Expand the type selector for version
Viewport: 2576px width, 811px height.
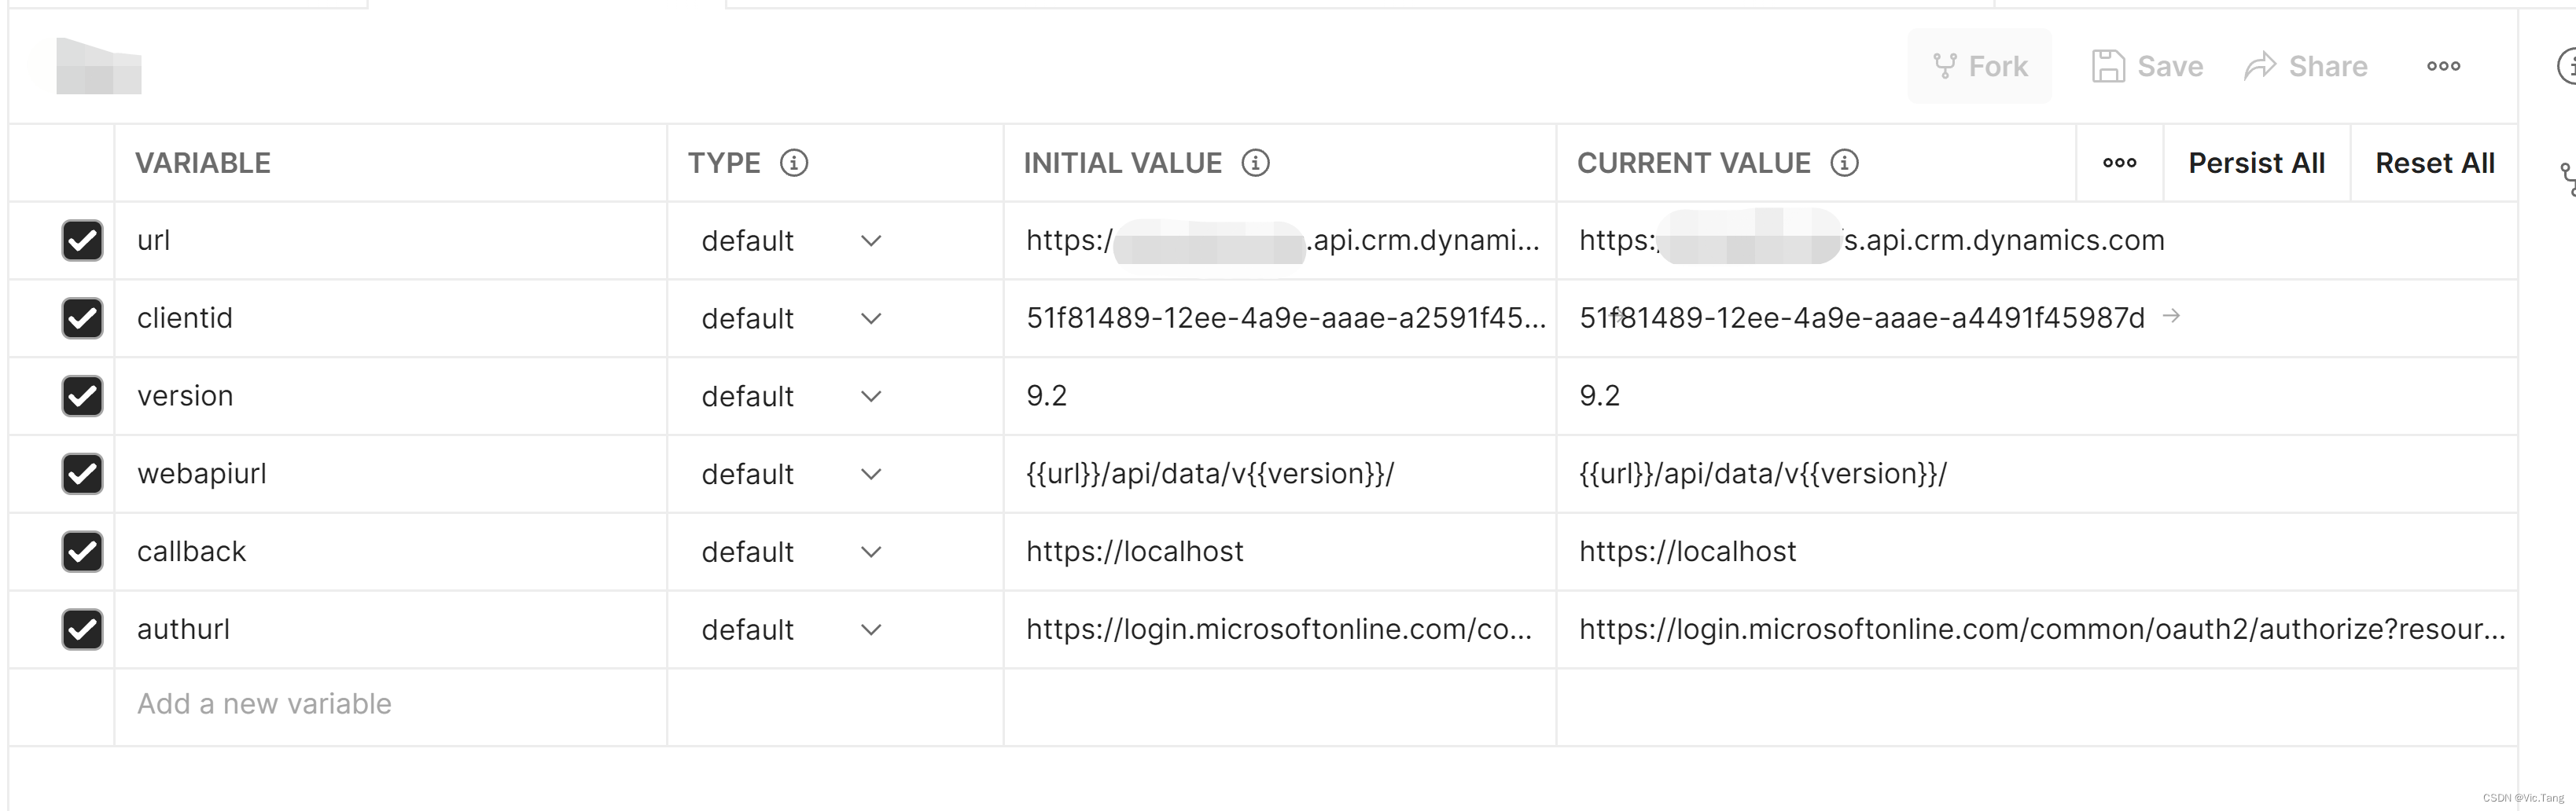coord(871,396)
